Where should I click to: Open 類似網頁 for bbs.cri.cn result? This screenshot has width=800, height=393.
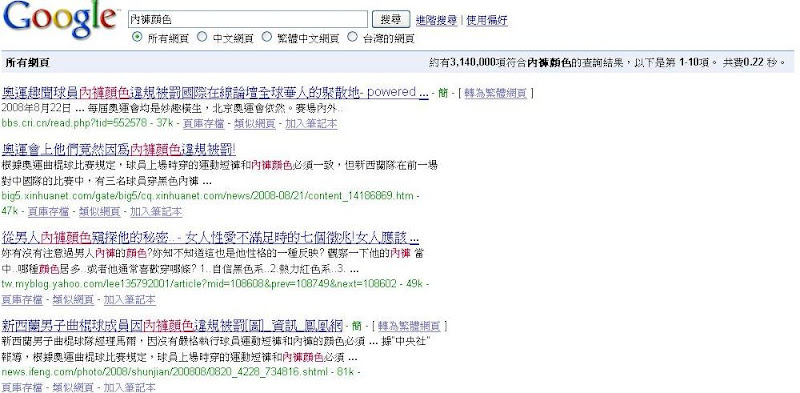tap(255, 124)
